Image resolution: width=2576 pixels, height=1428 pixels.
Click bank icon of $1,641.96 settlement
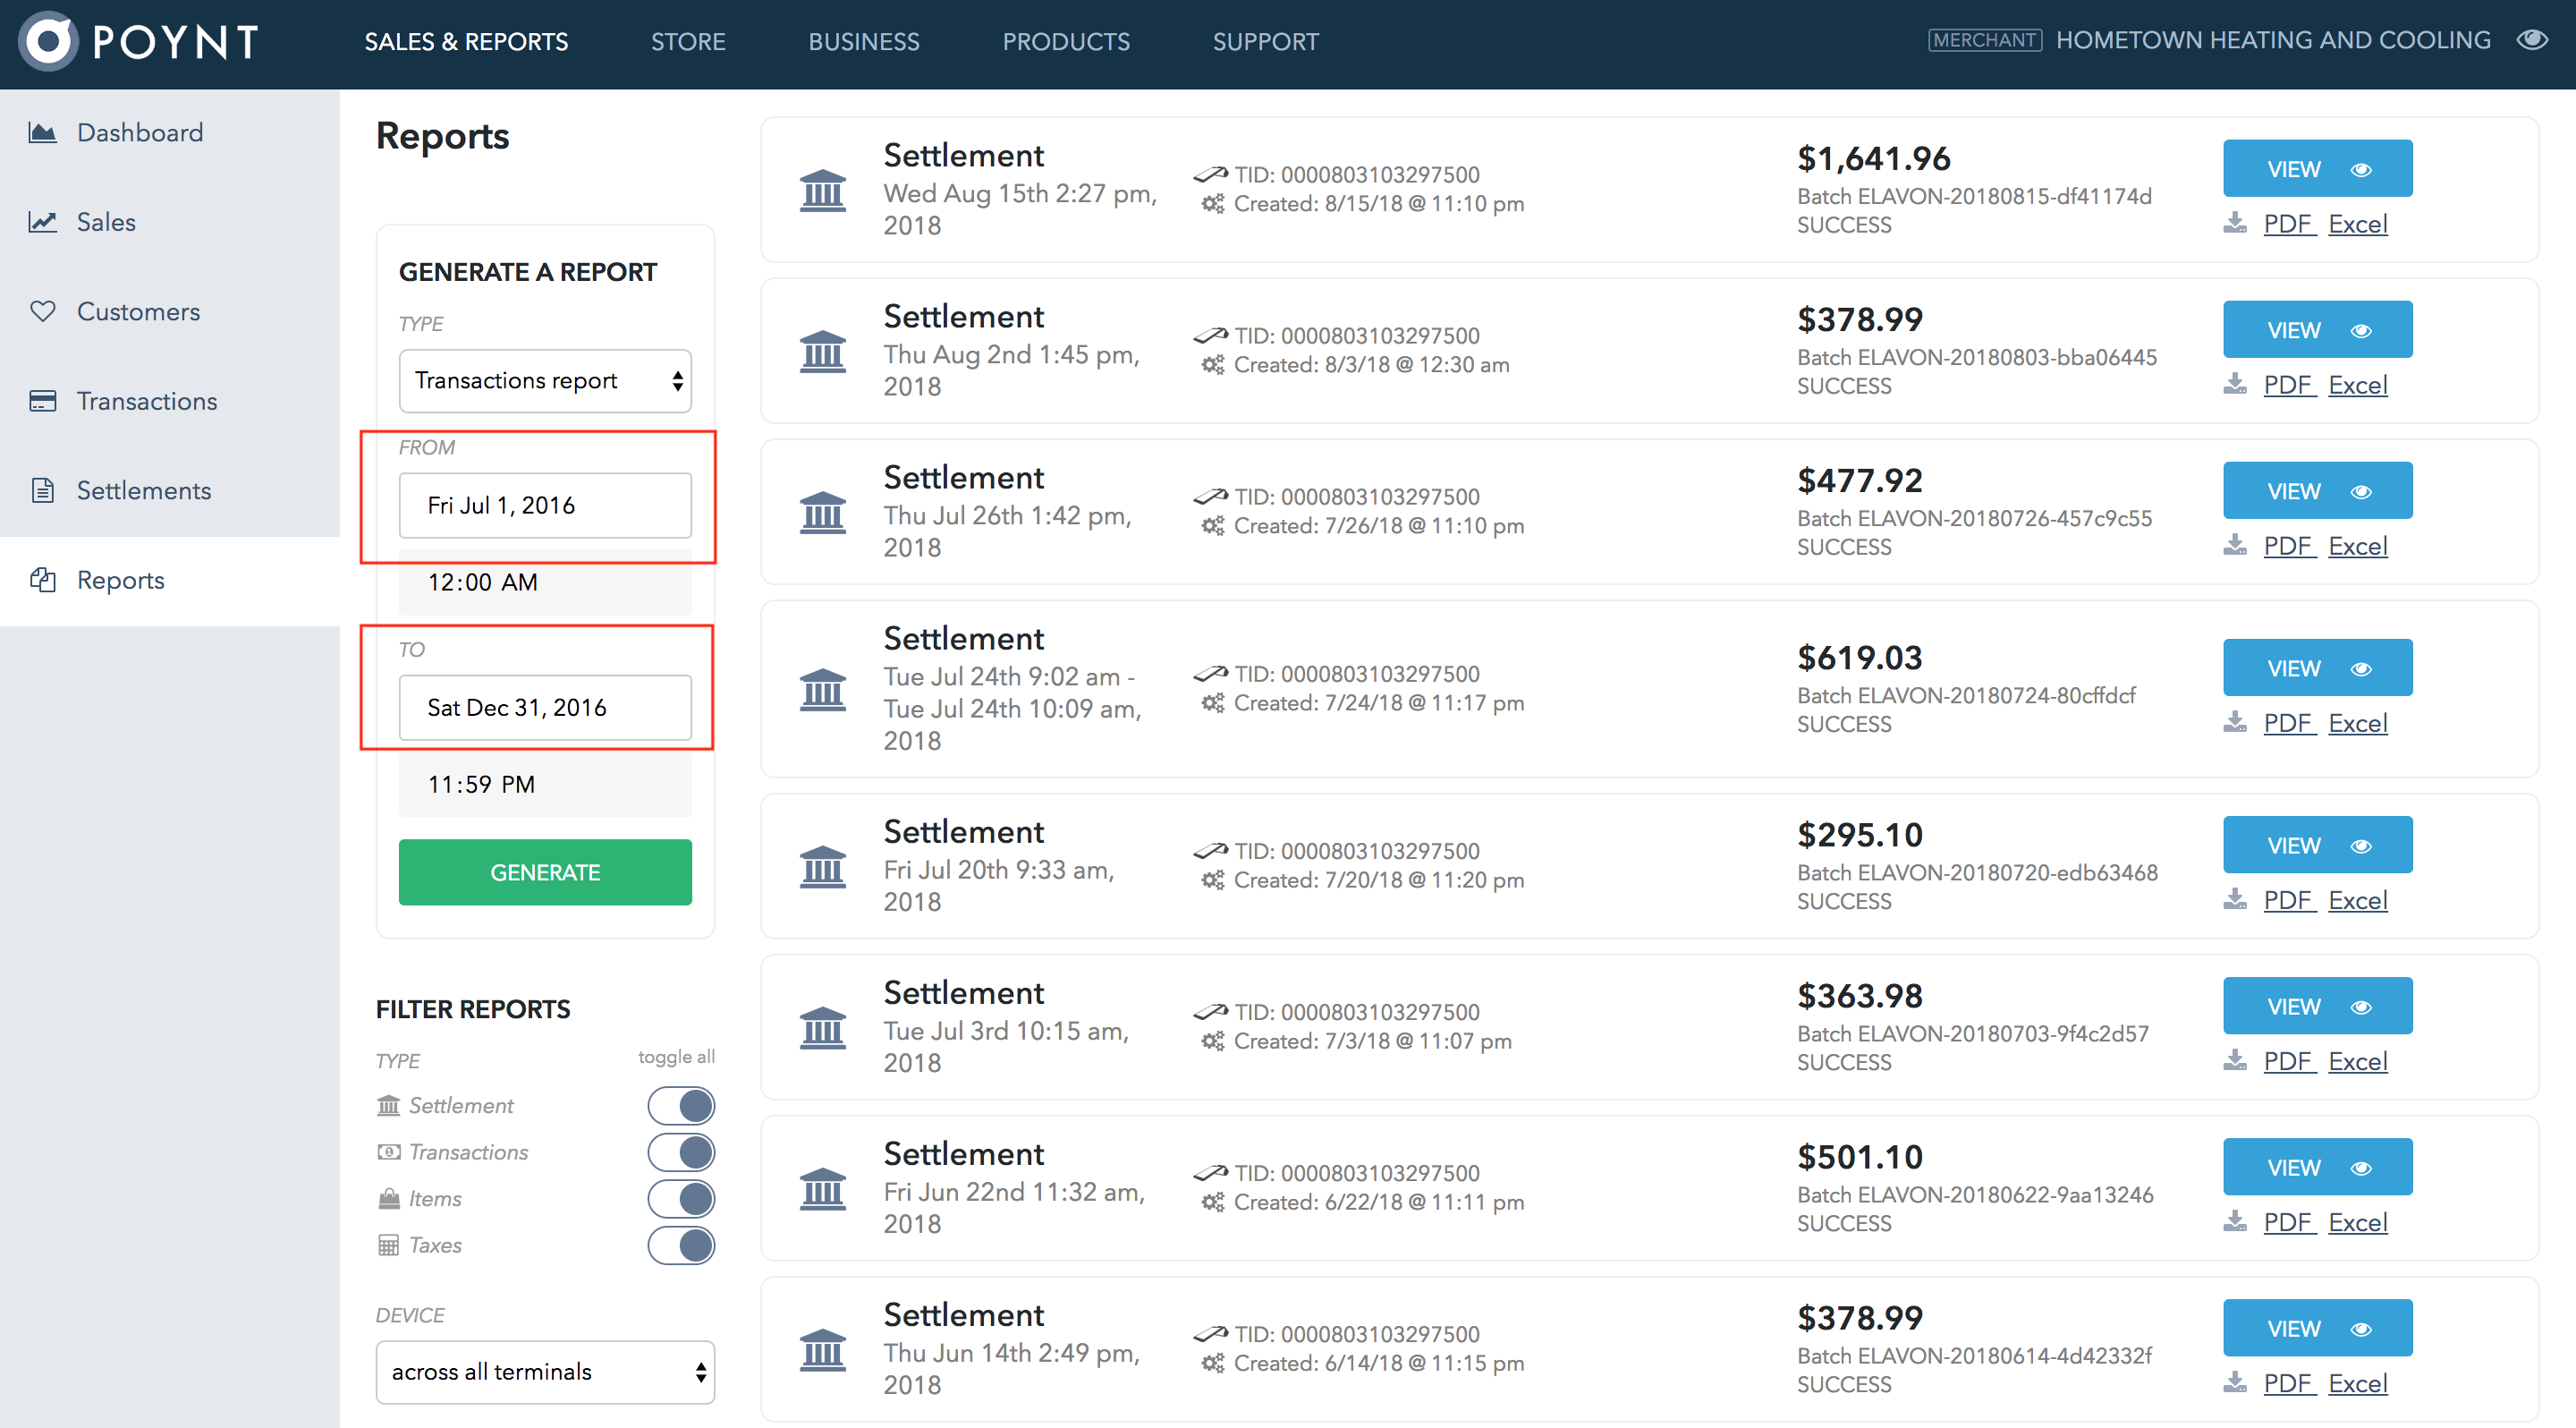click(x=823, y=190)
